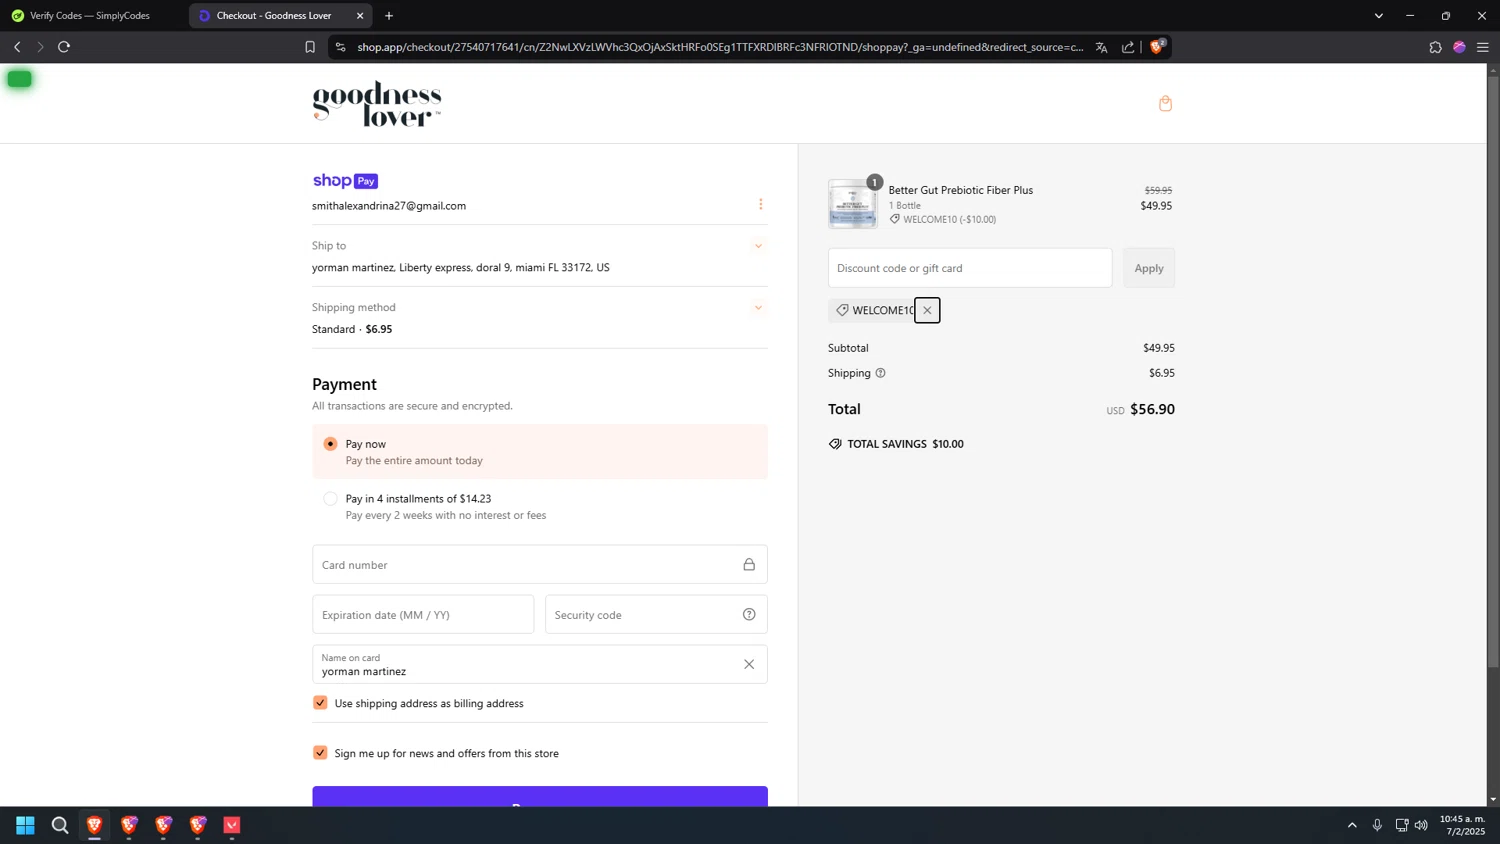Screen dimensions: 1500x844
Task: Click the page vertical scrollbar
Action: tap(1493, 370)
